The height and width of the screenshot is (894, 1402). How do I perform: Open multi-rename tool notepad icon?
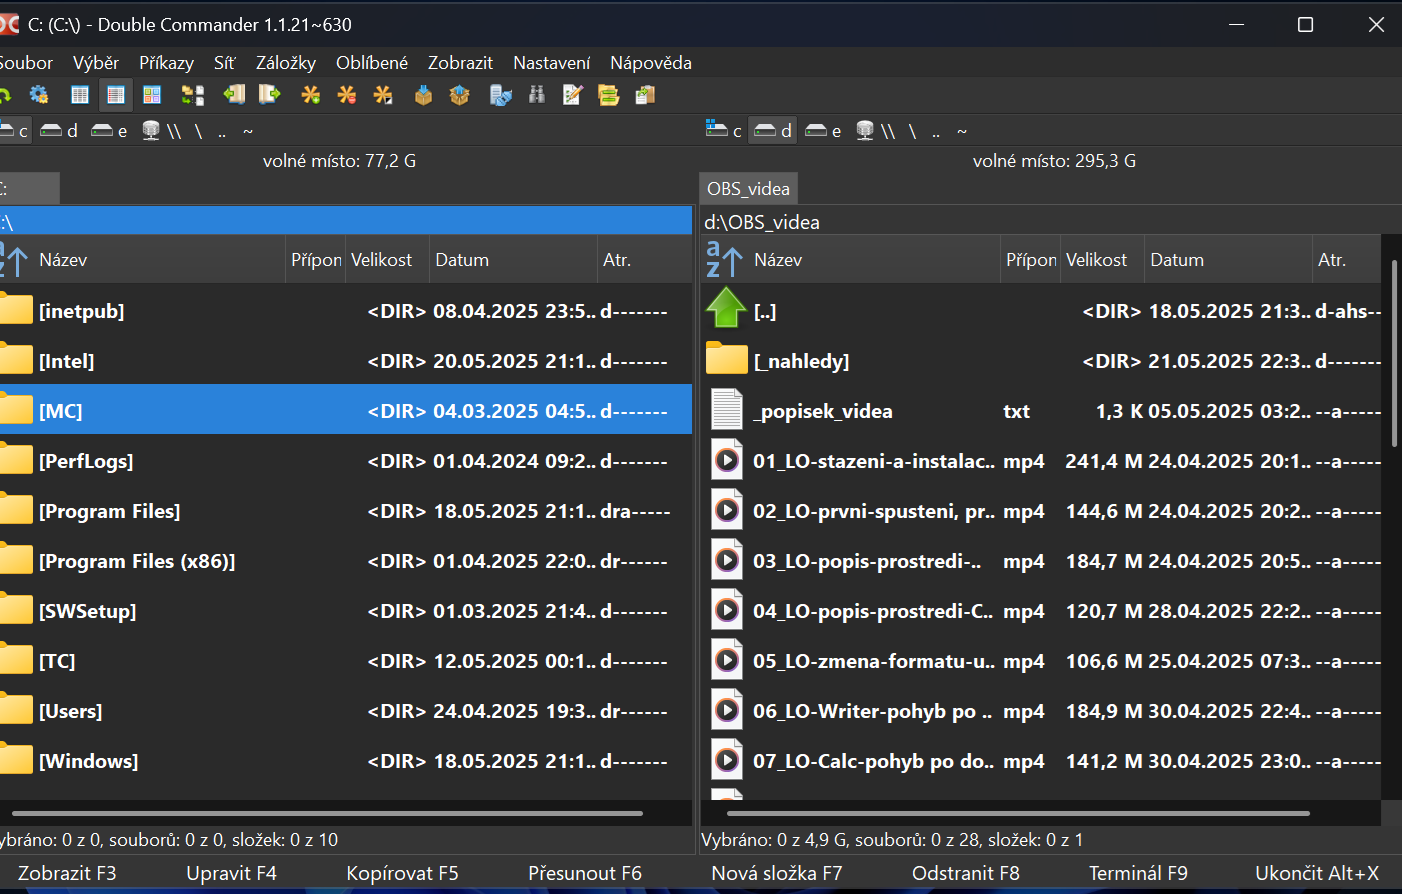(573, 95)
